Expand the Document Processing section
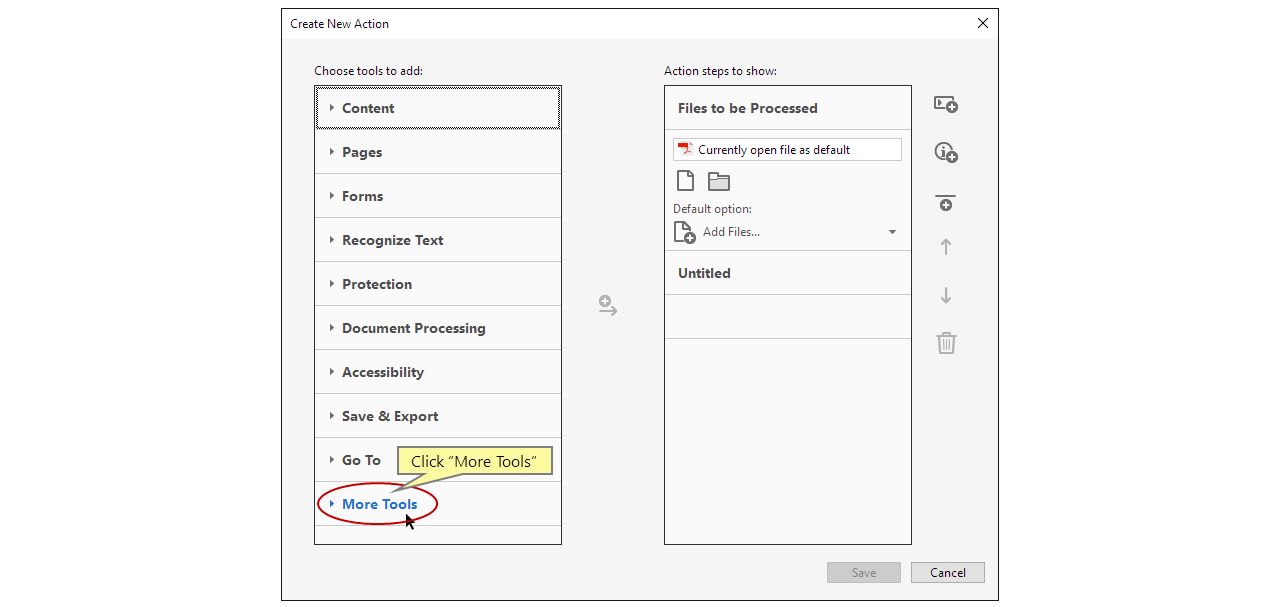The image size is (1279, 607). tap(414, 327)
